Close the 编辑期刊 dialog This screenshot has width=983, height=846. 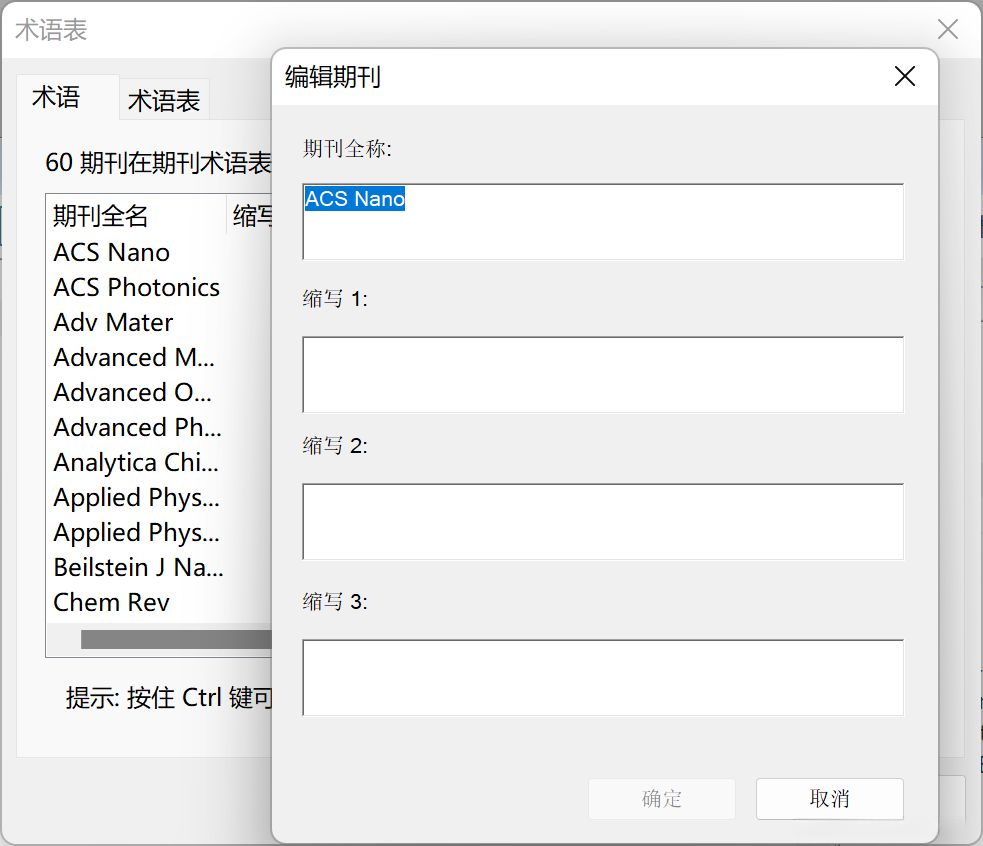pyautogui.click(x=904, y=77)
